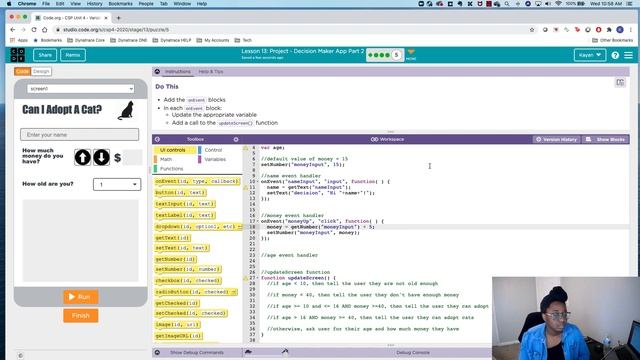The image size is (640, 360).
Task: Open Version History
Action: tap(556, 140)
